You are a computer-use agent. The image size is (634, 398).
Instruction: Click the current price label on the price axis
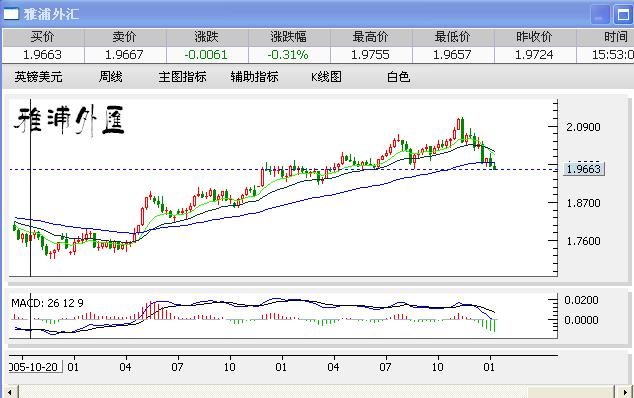584,169
